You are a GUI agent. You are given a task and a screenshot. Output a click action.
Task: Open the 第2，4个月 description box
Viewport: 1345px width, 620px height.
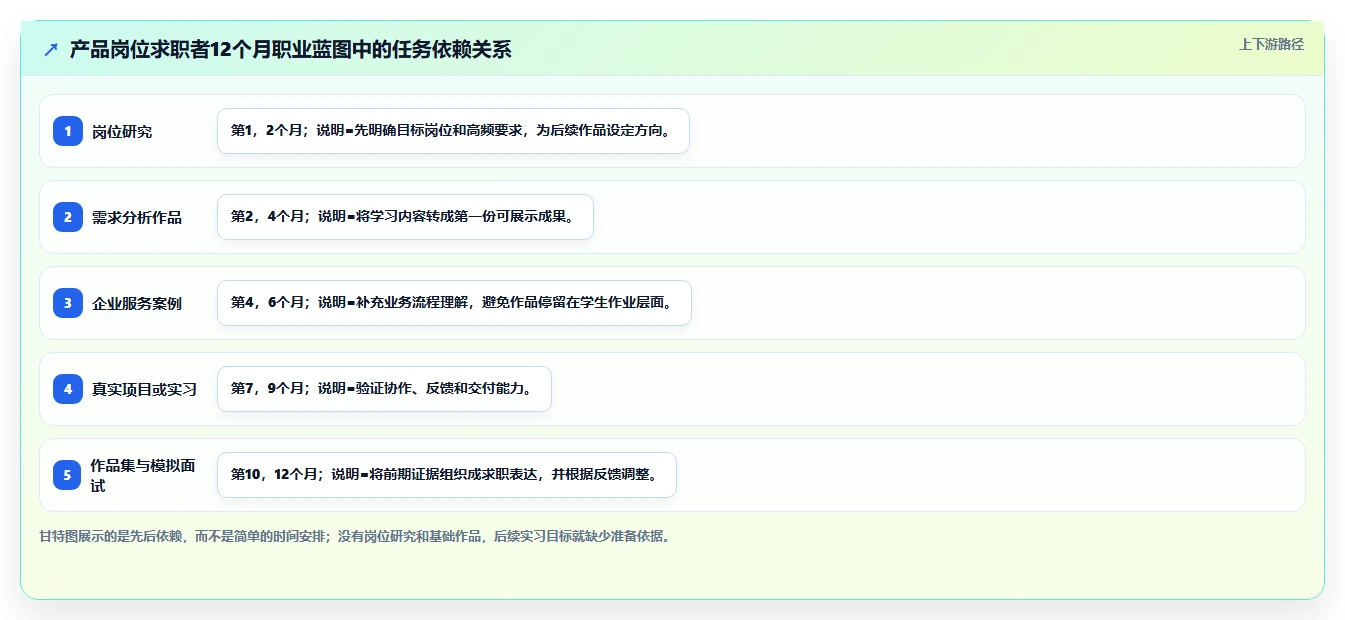pos(405,217)
